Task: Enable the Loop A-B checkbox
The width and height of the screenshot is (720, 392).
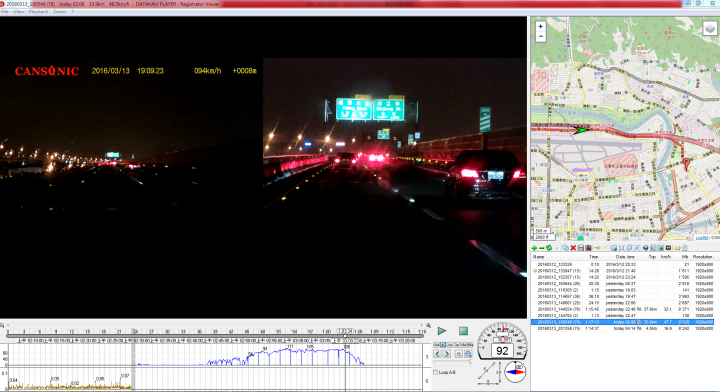Action: pyautogui.click(x=435, y=372)
